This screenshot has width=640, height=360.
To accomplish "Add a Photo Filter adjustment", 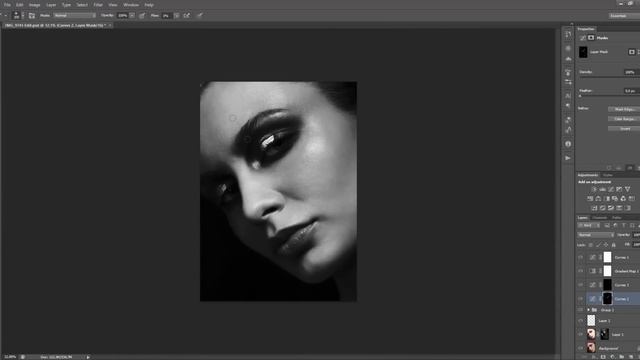I will tap(615, 199).
